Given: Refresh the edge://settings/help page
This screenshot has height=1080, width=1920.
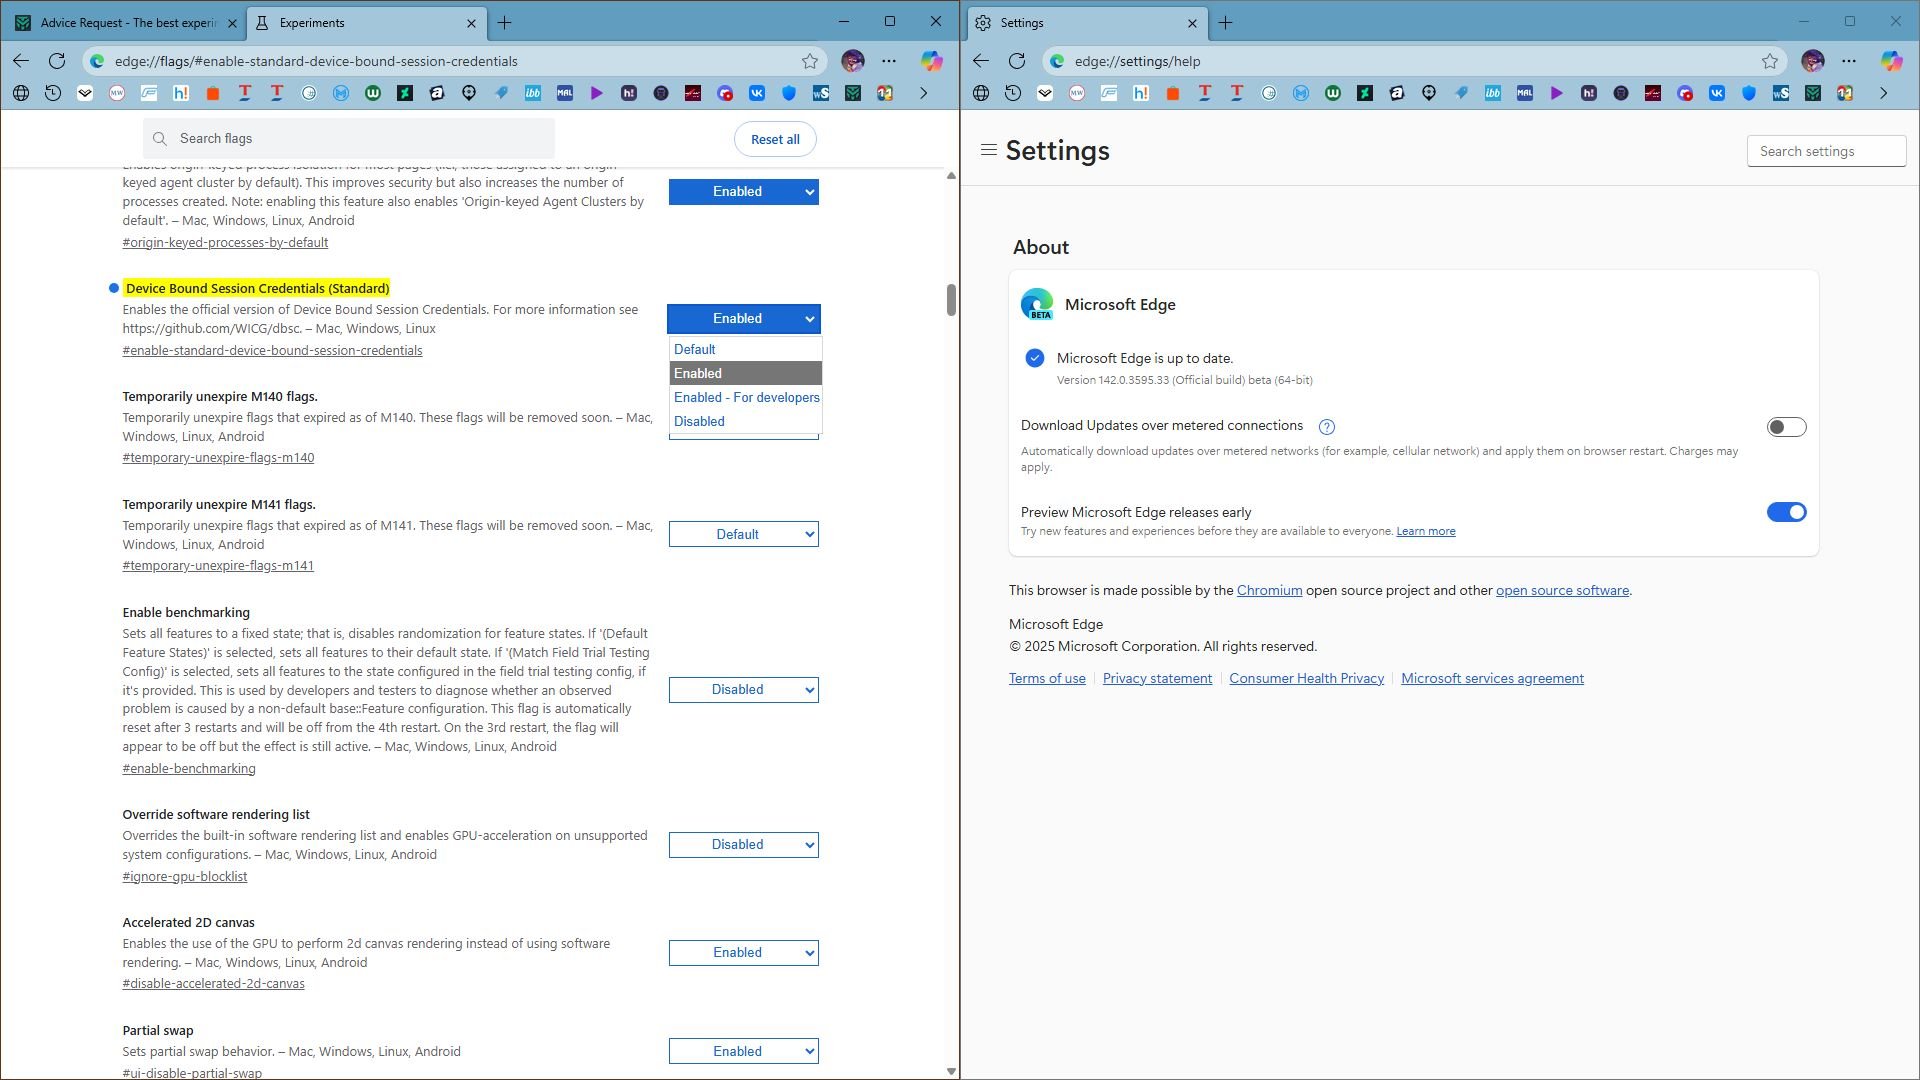Looking at the screenshot, I should [1017, 61].
